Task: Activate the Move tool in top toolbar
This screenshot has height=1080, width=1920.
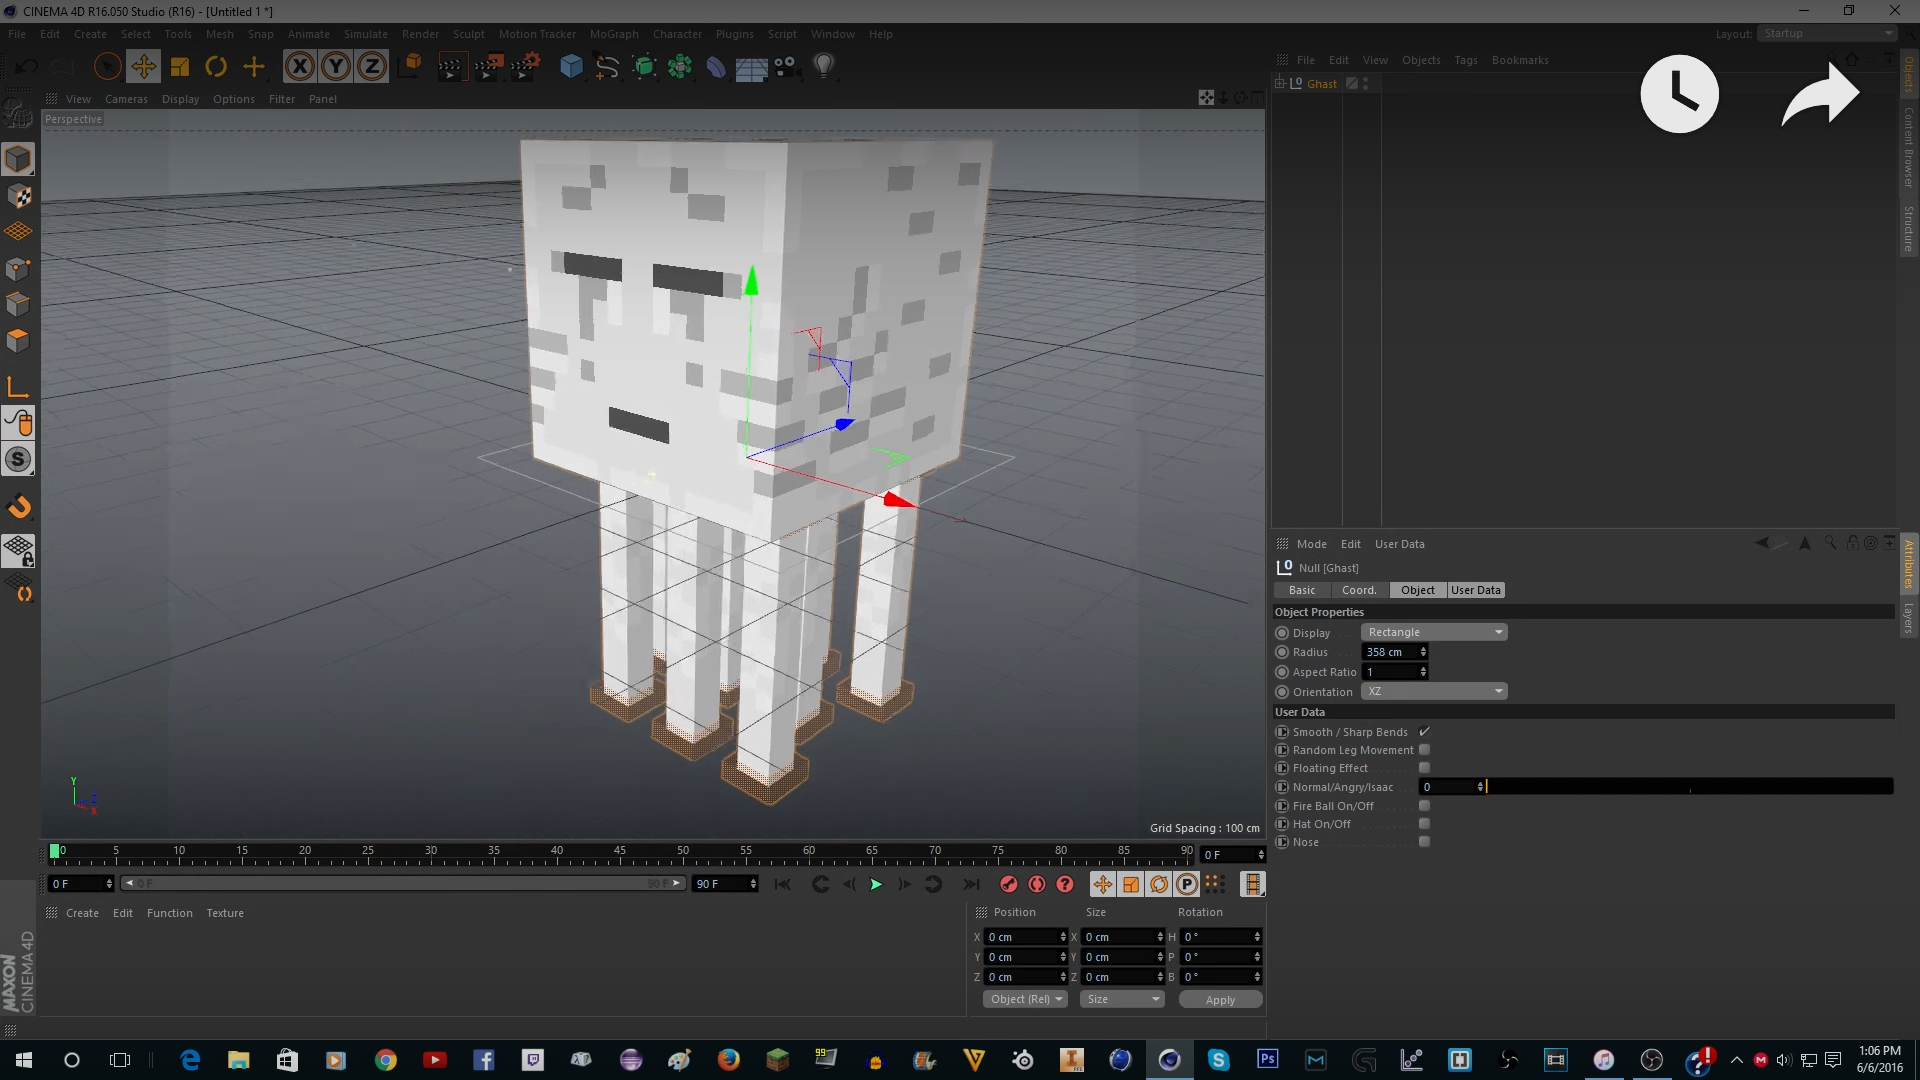Action: click(143, 67)
